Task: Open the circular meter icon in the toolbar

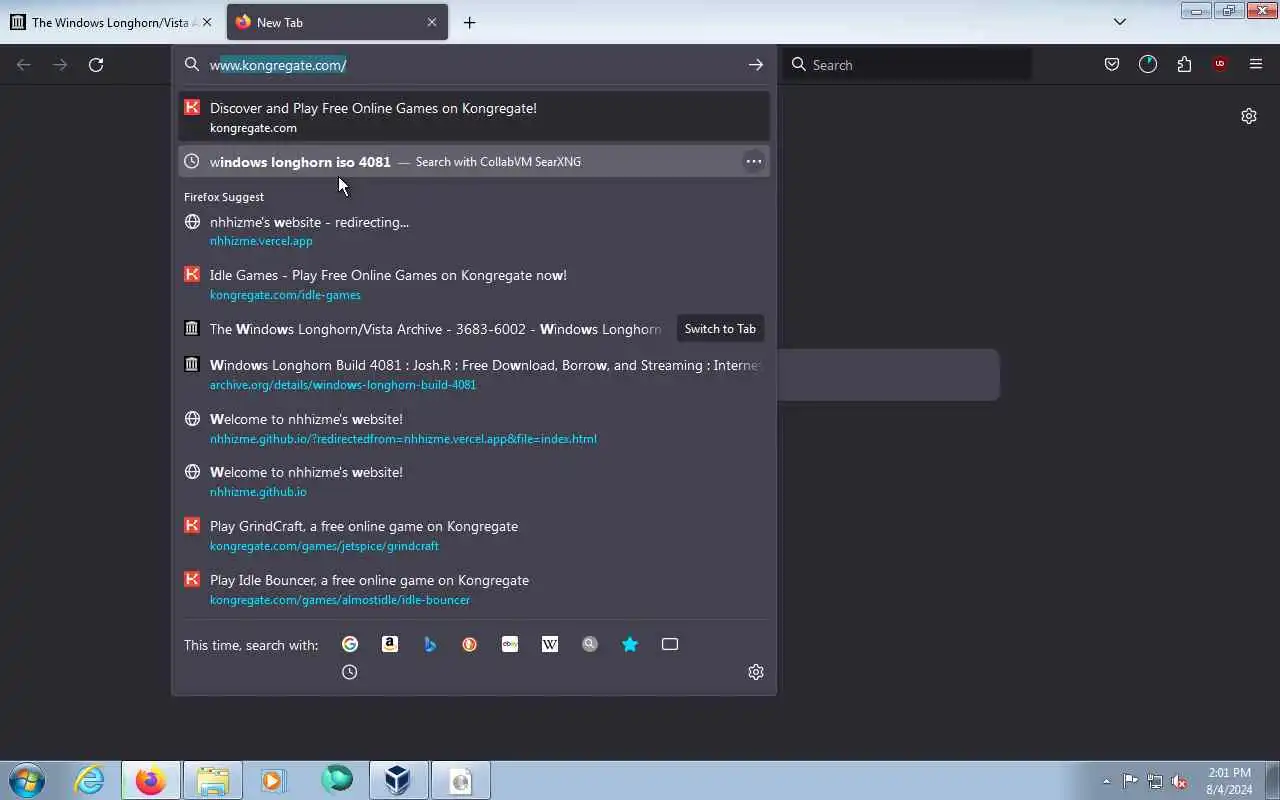Action: (x=1148, y=65)
